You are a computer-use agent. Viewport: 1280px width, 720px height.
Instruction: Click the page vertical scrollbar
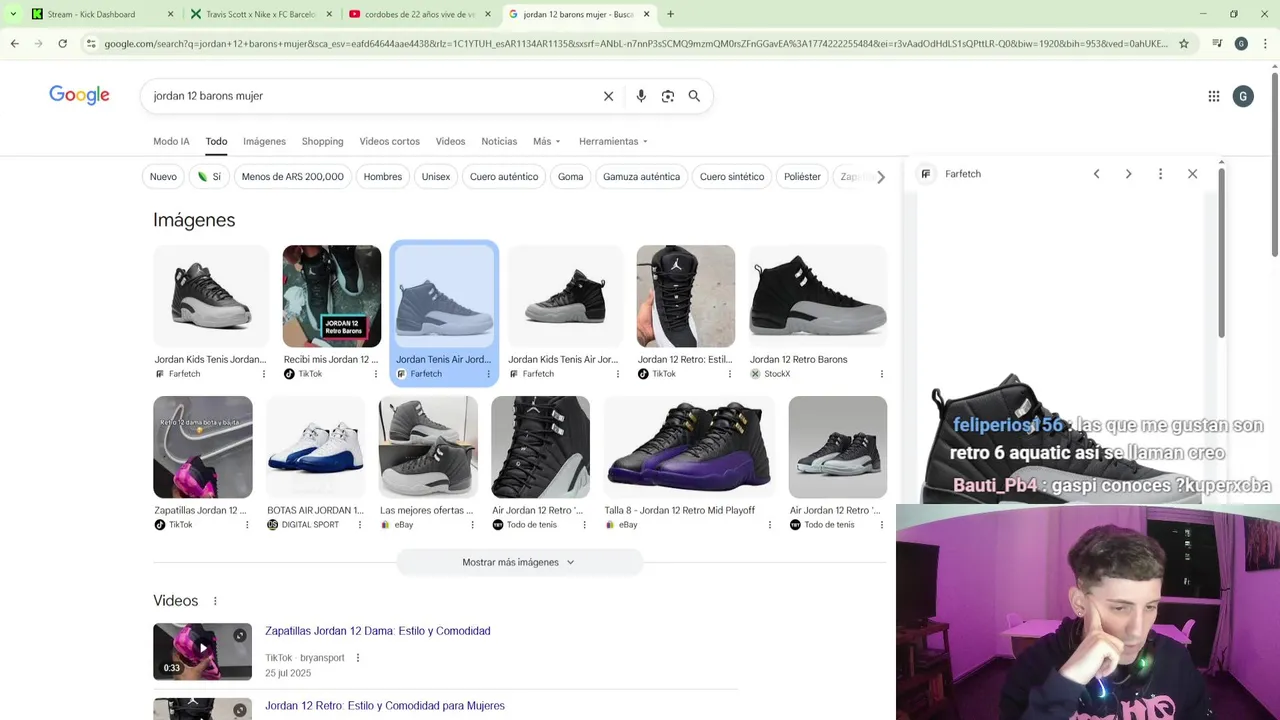(1274, 165)
